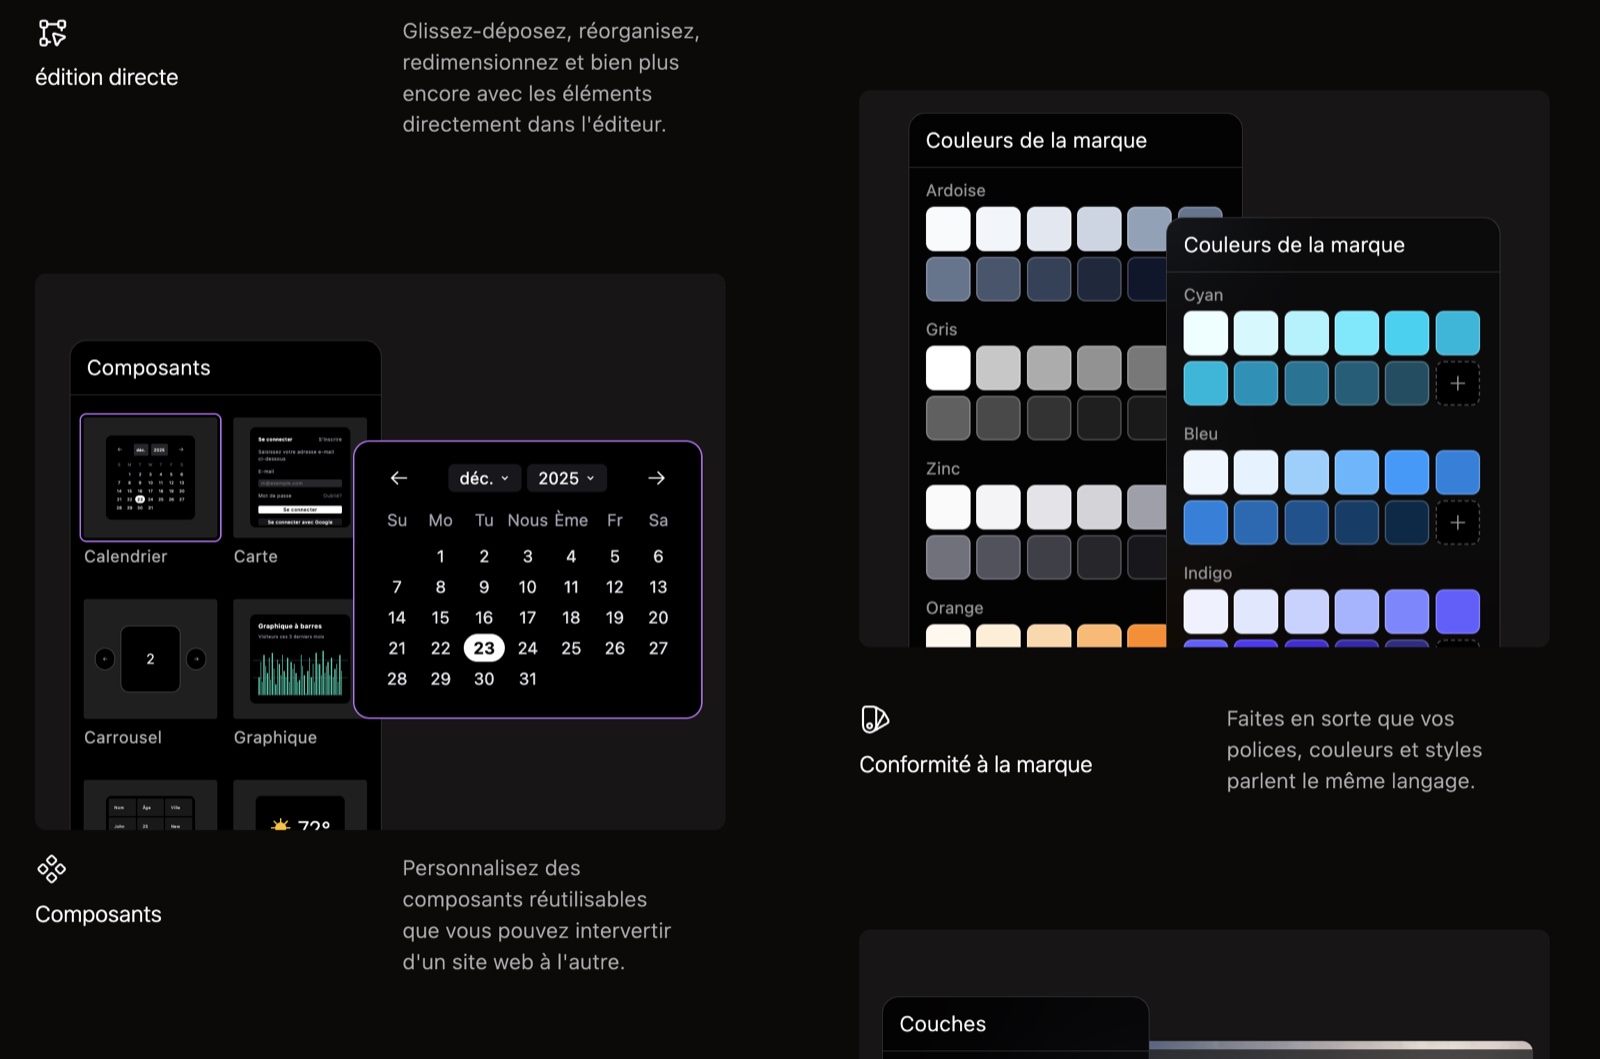Viewport: 1600px width, 1059px height.
Task: Click the carousel right arrow dot
Action: pyautogui.click(x=196, y=659)
